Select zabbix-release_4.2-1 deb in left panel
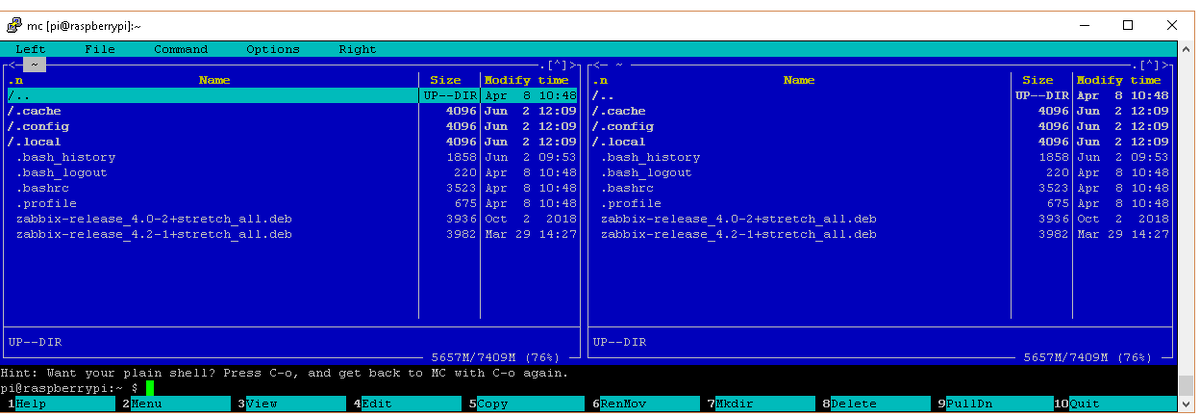This screenshot has width=1200, height=417. 292,235
